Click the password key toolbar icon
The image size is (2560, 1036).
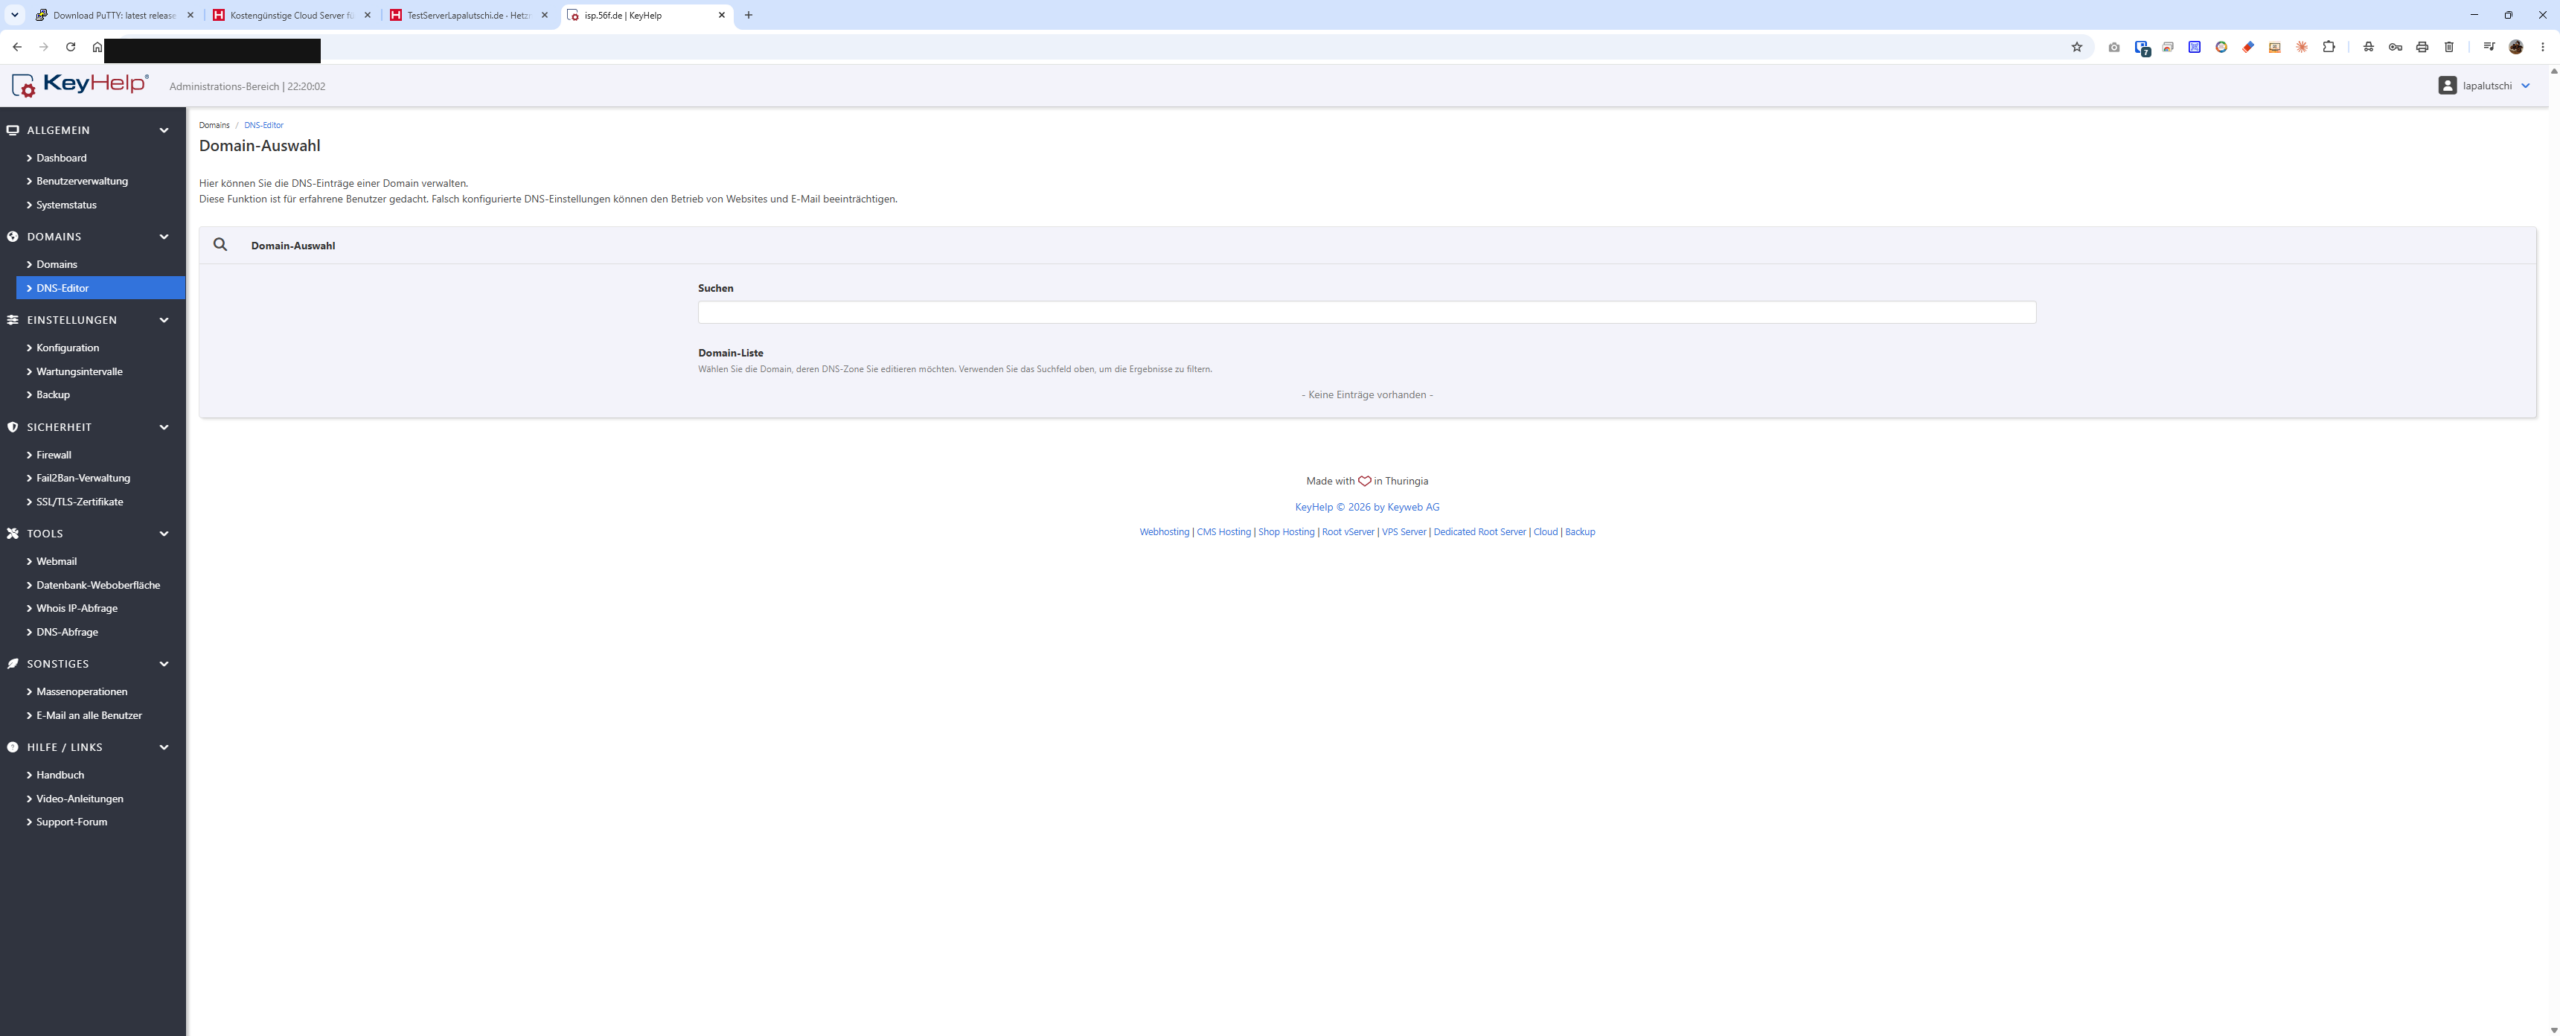2395,47
